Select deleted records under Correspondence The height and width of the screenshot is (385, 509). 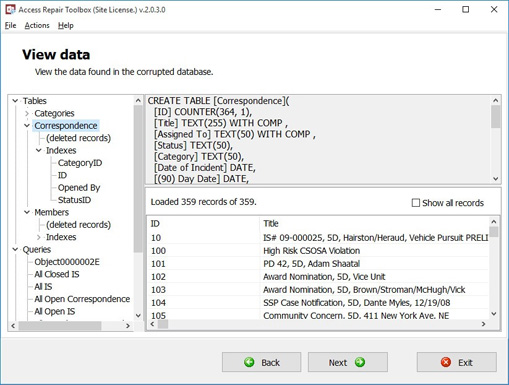pyautogui.click(x=78, y=138)
